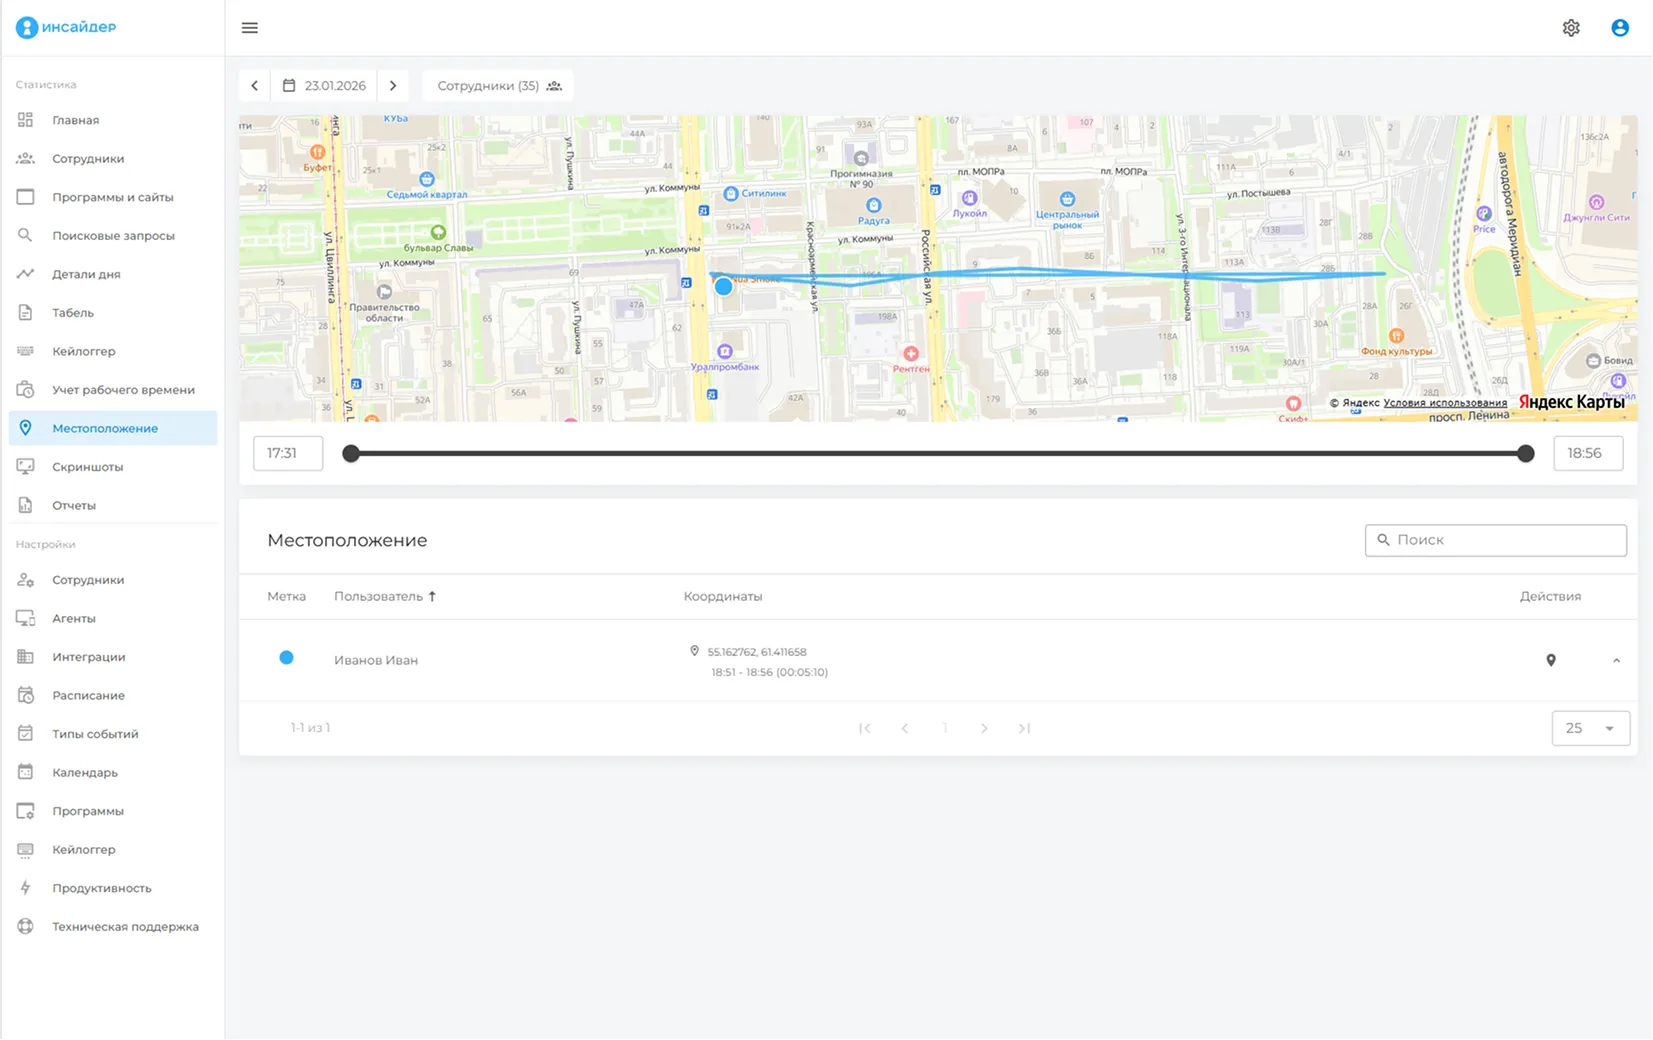Go to previous day arrow
Viewport: 1653px width, 1040px height.
pos(255,86)
